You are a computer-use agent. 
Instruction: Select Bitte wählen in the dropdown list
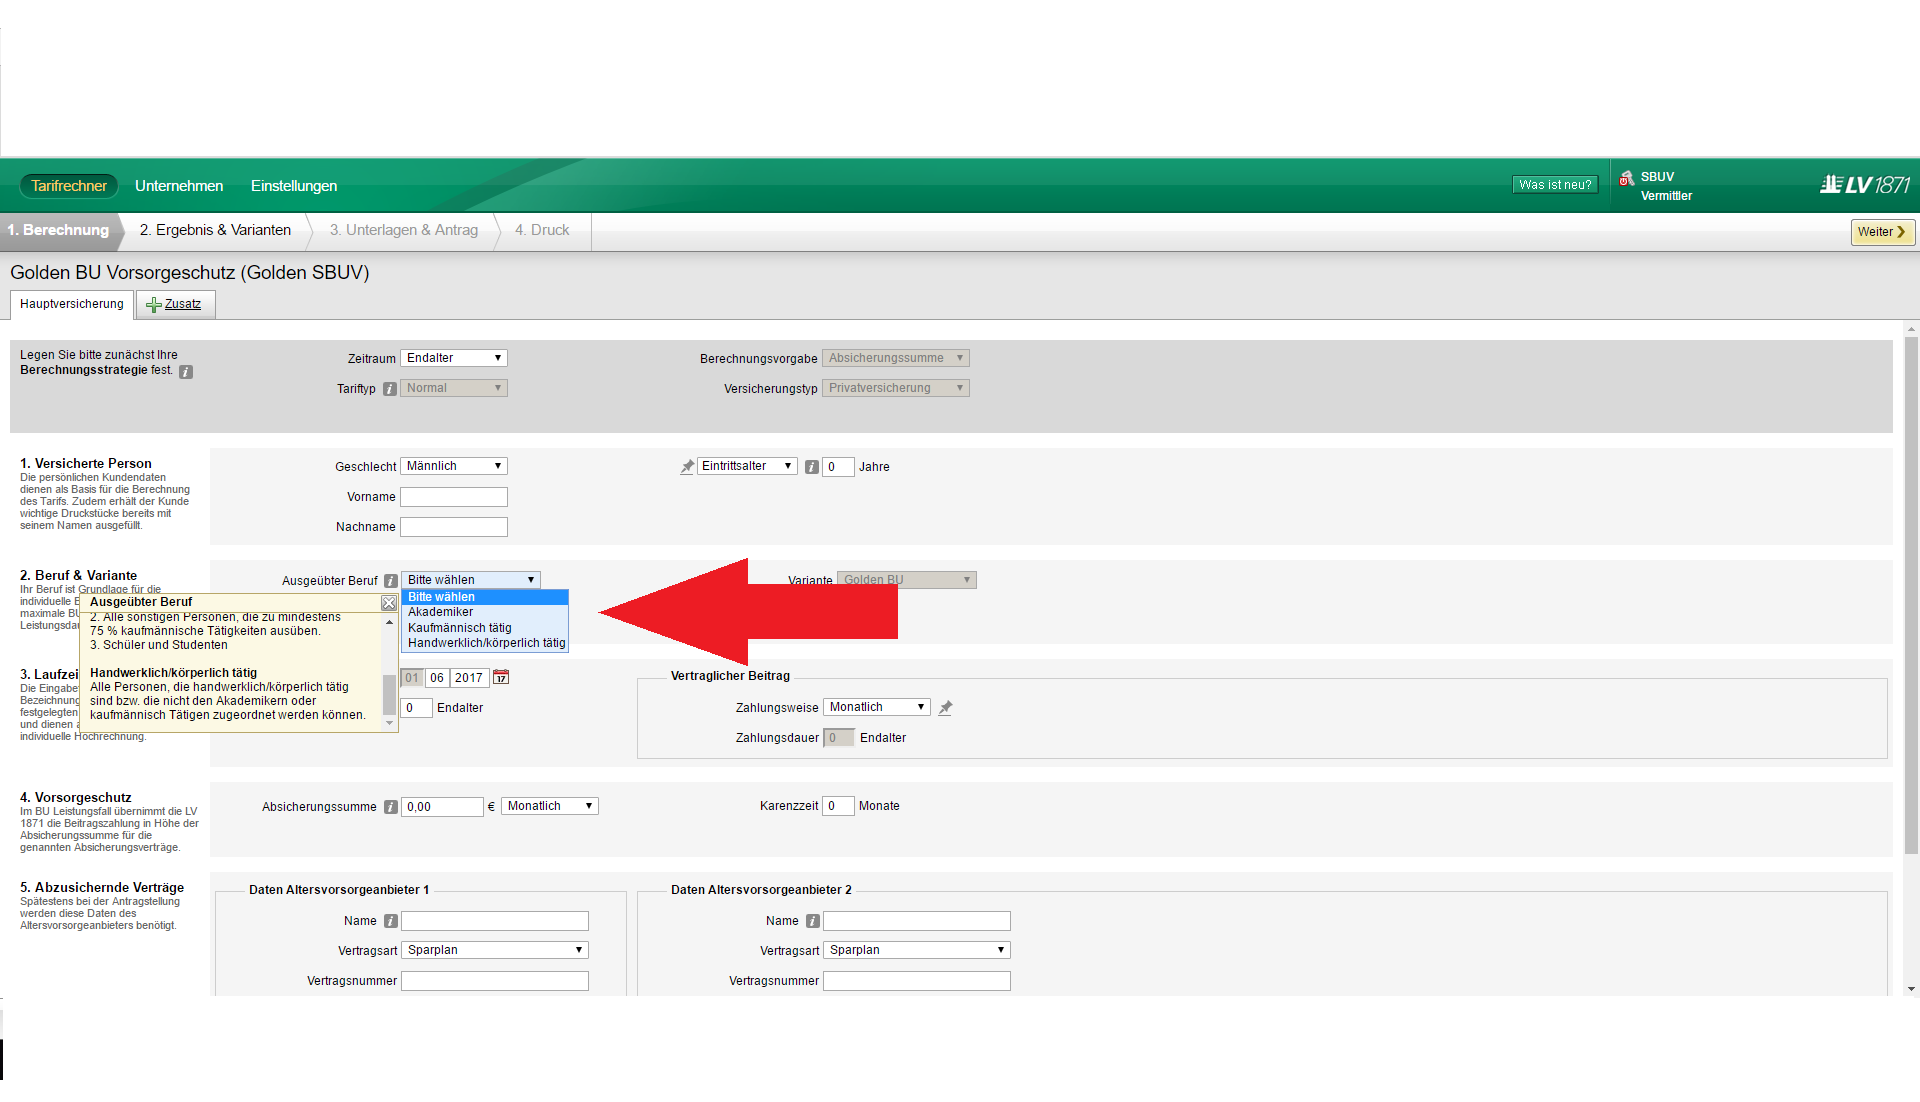click(485, 597)
